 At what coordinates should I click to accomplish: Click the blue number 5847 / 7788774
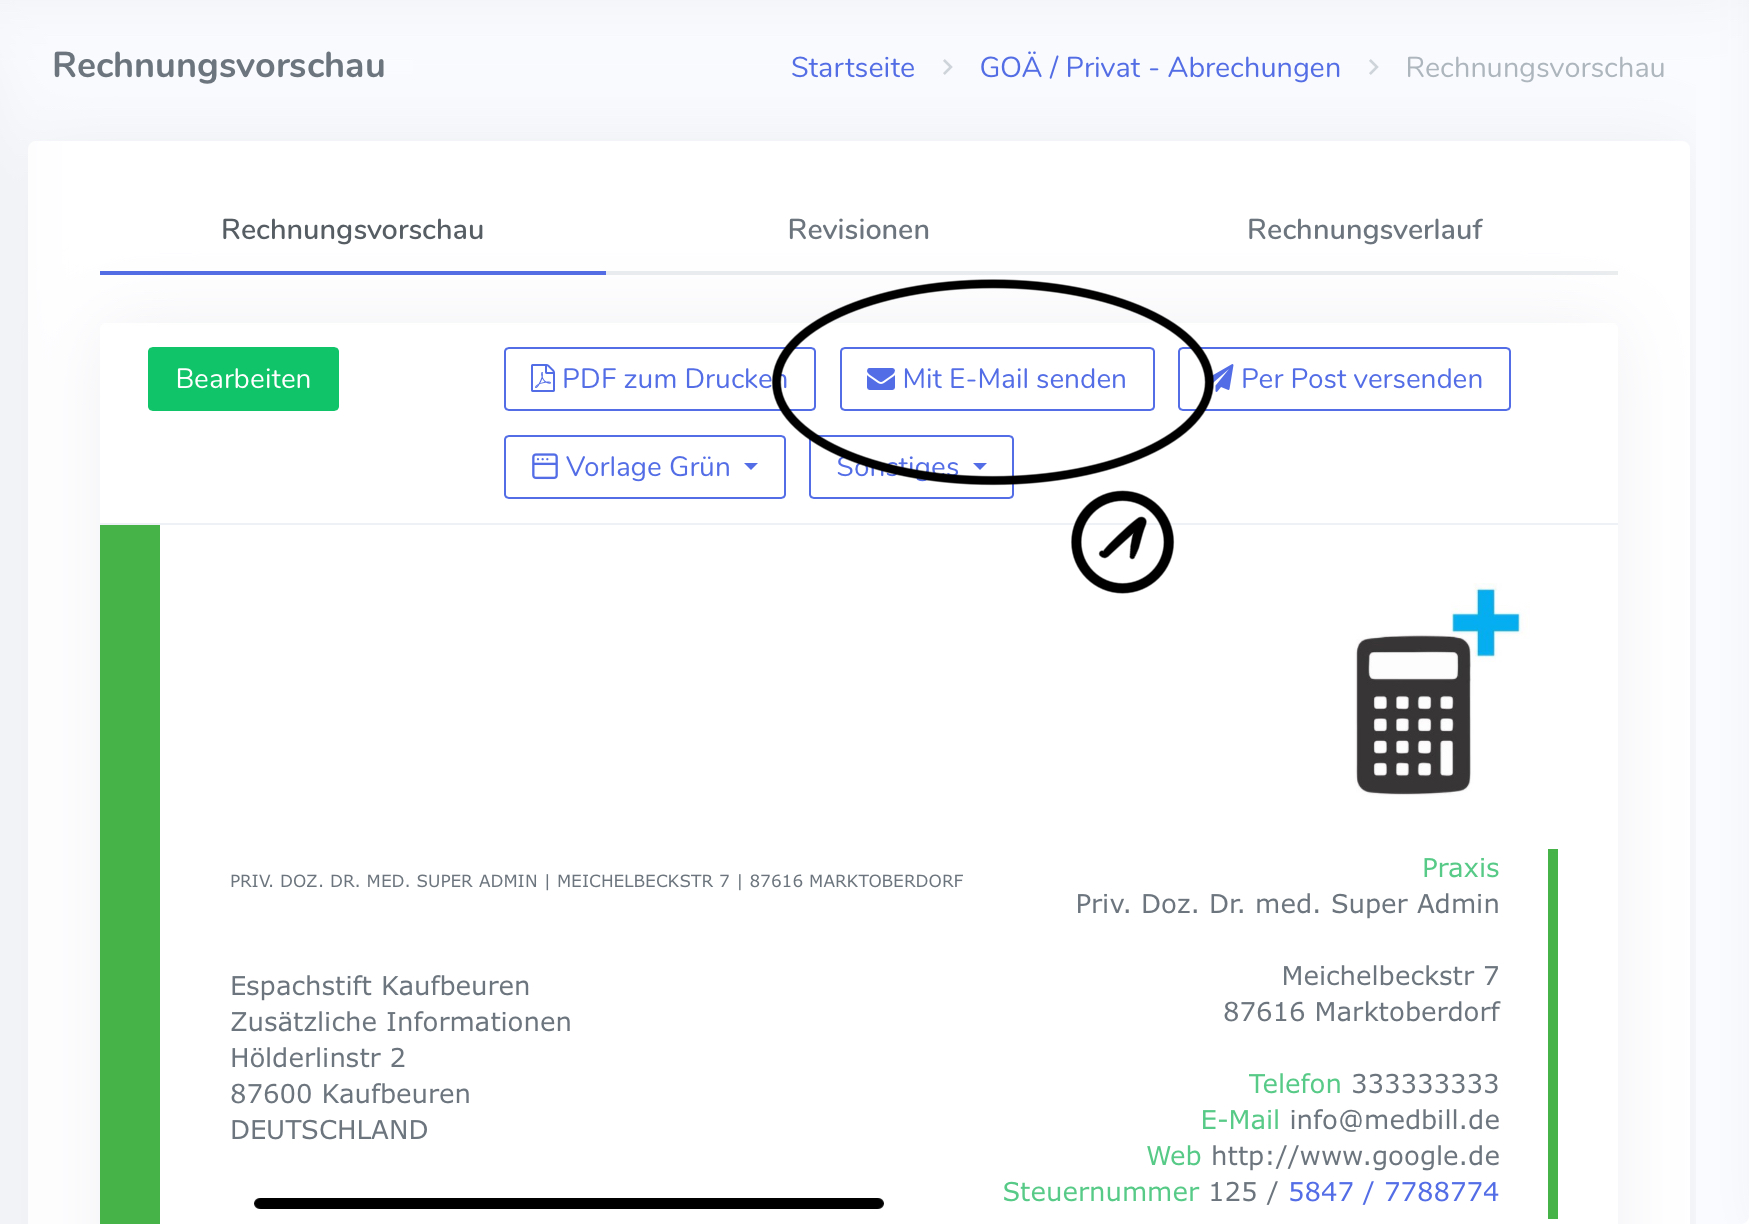click(1393, 1192)
